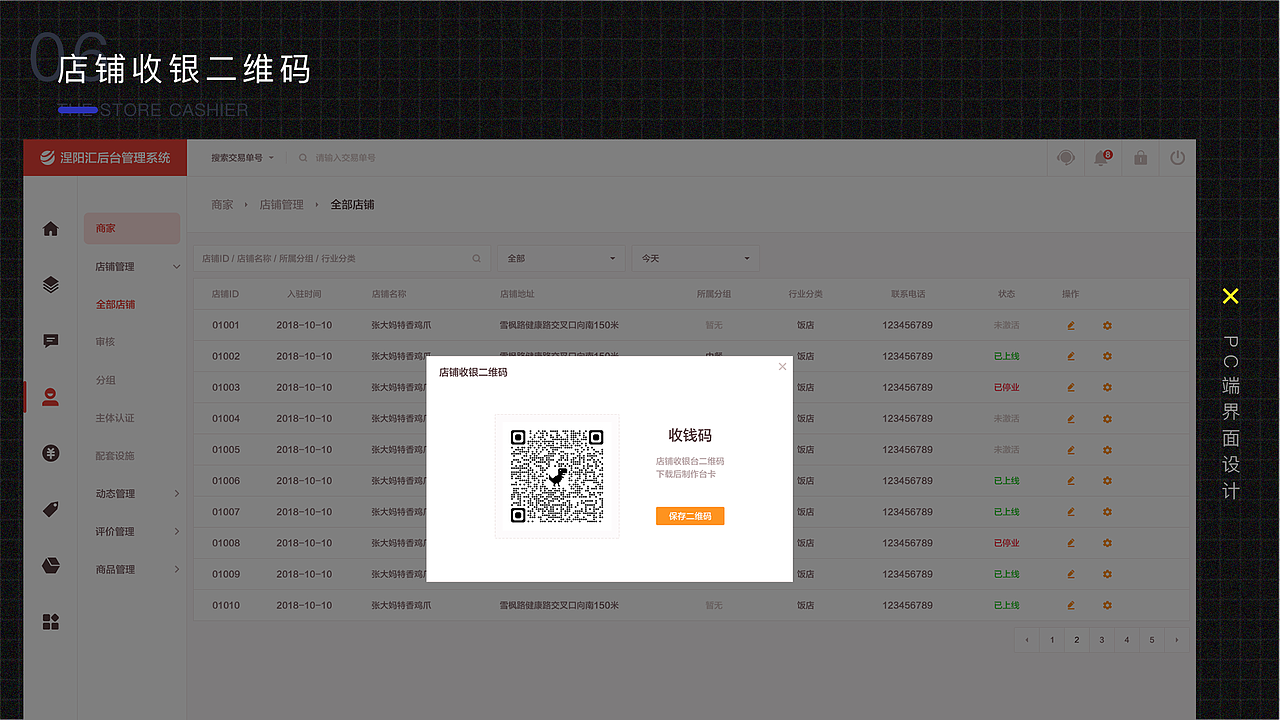Edit store 01005 with pencil icon
Image resolution: width=1280 pixels, height=720 pixels.
coord(1071,450)
